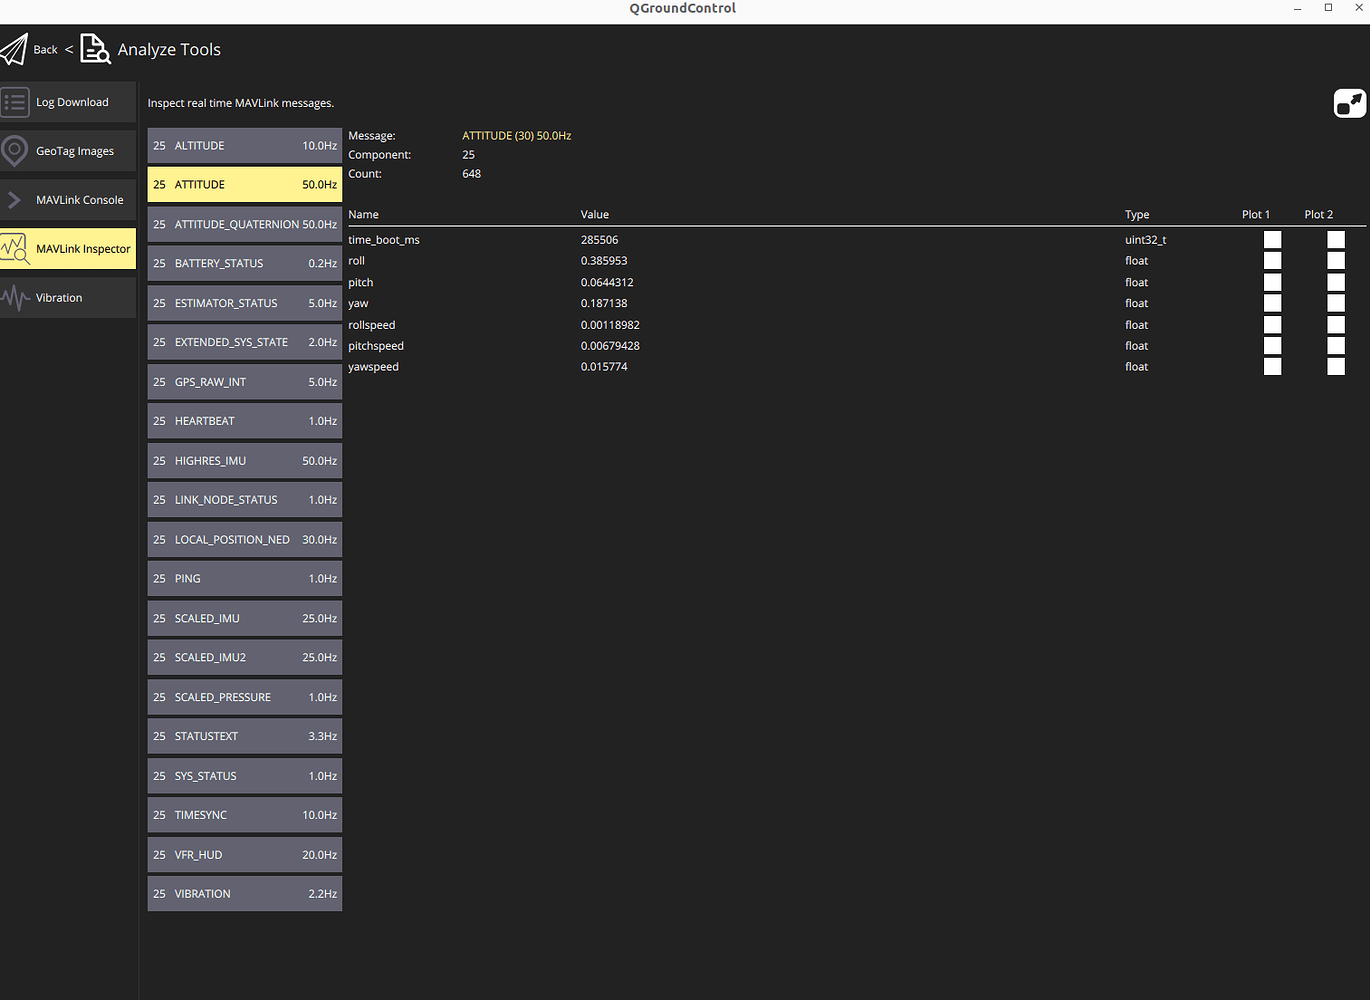
Task: Click the 'ATTITUDE (30) 50.0Hz' message title
Action: click(x=516, y=136)
